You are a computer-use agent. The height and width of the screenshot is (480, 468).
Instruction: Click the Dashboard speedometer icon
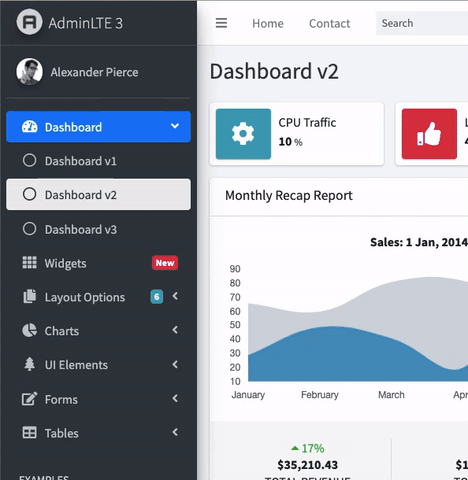tap(30, 127)
